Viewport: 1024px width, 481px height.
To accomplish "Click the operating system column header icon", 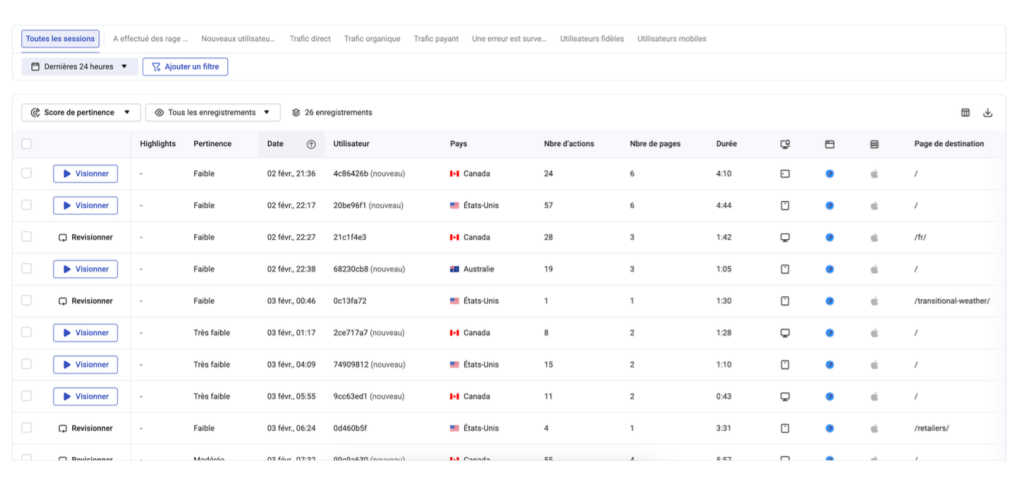I will [874, 144].
